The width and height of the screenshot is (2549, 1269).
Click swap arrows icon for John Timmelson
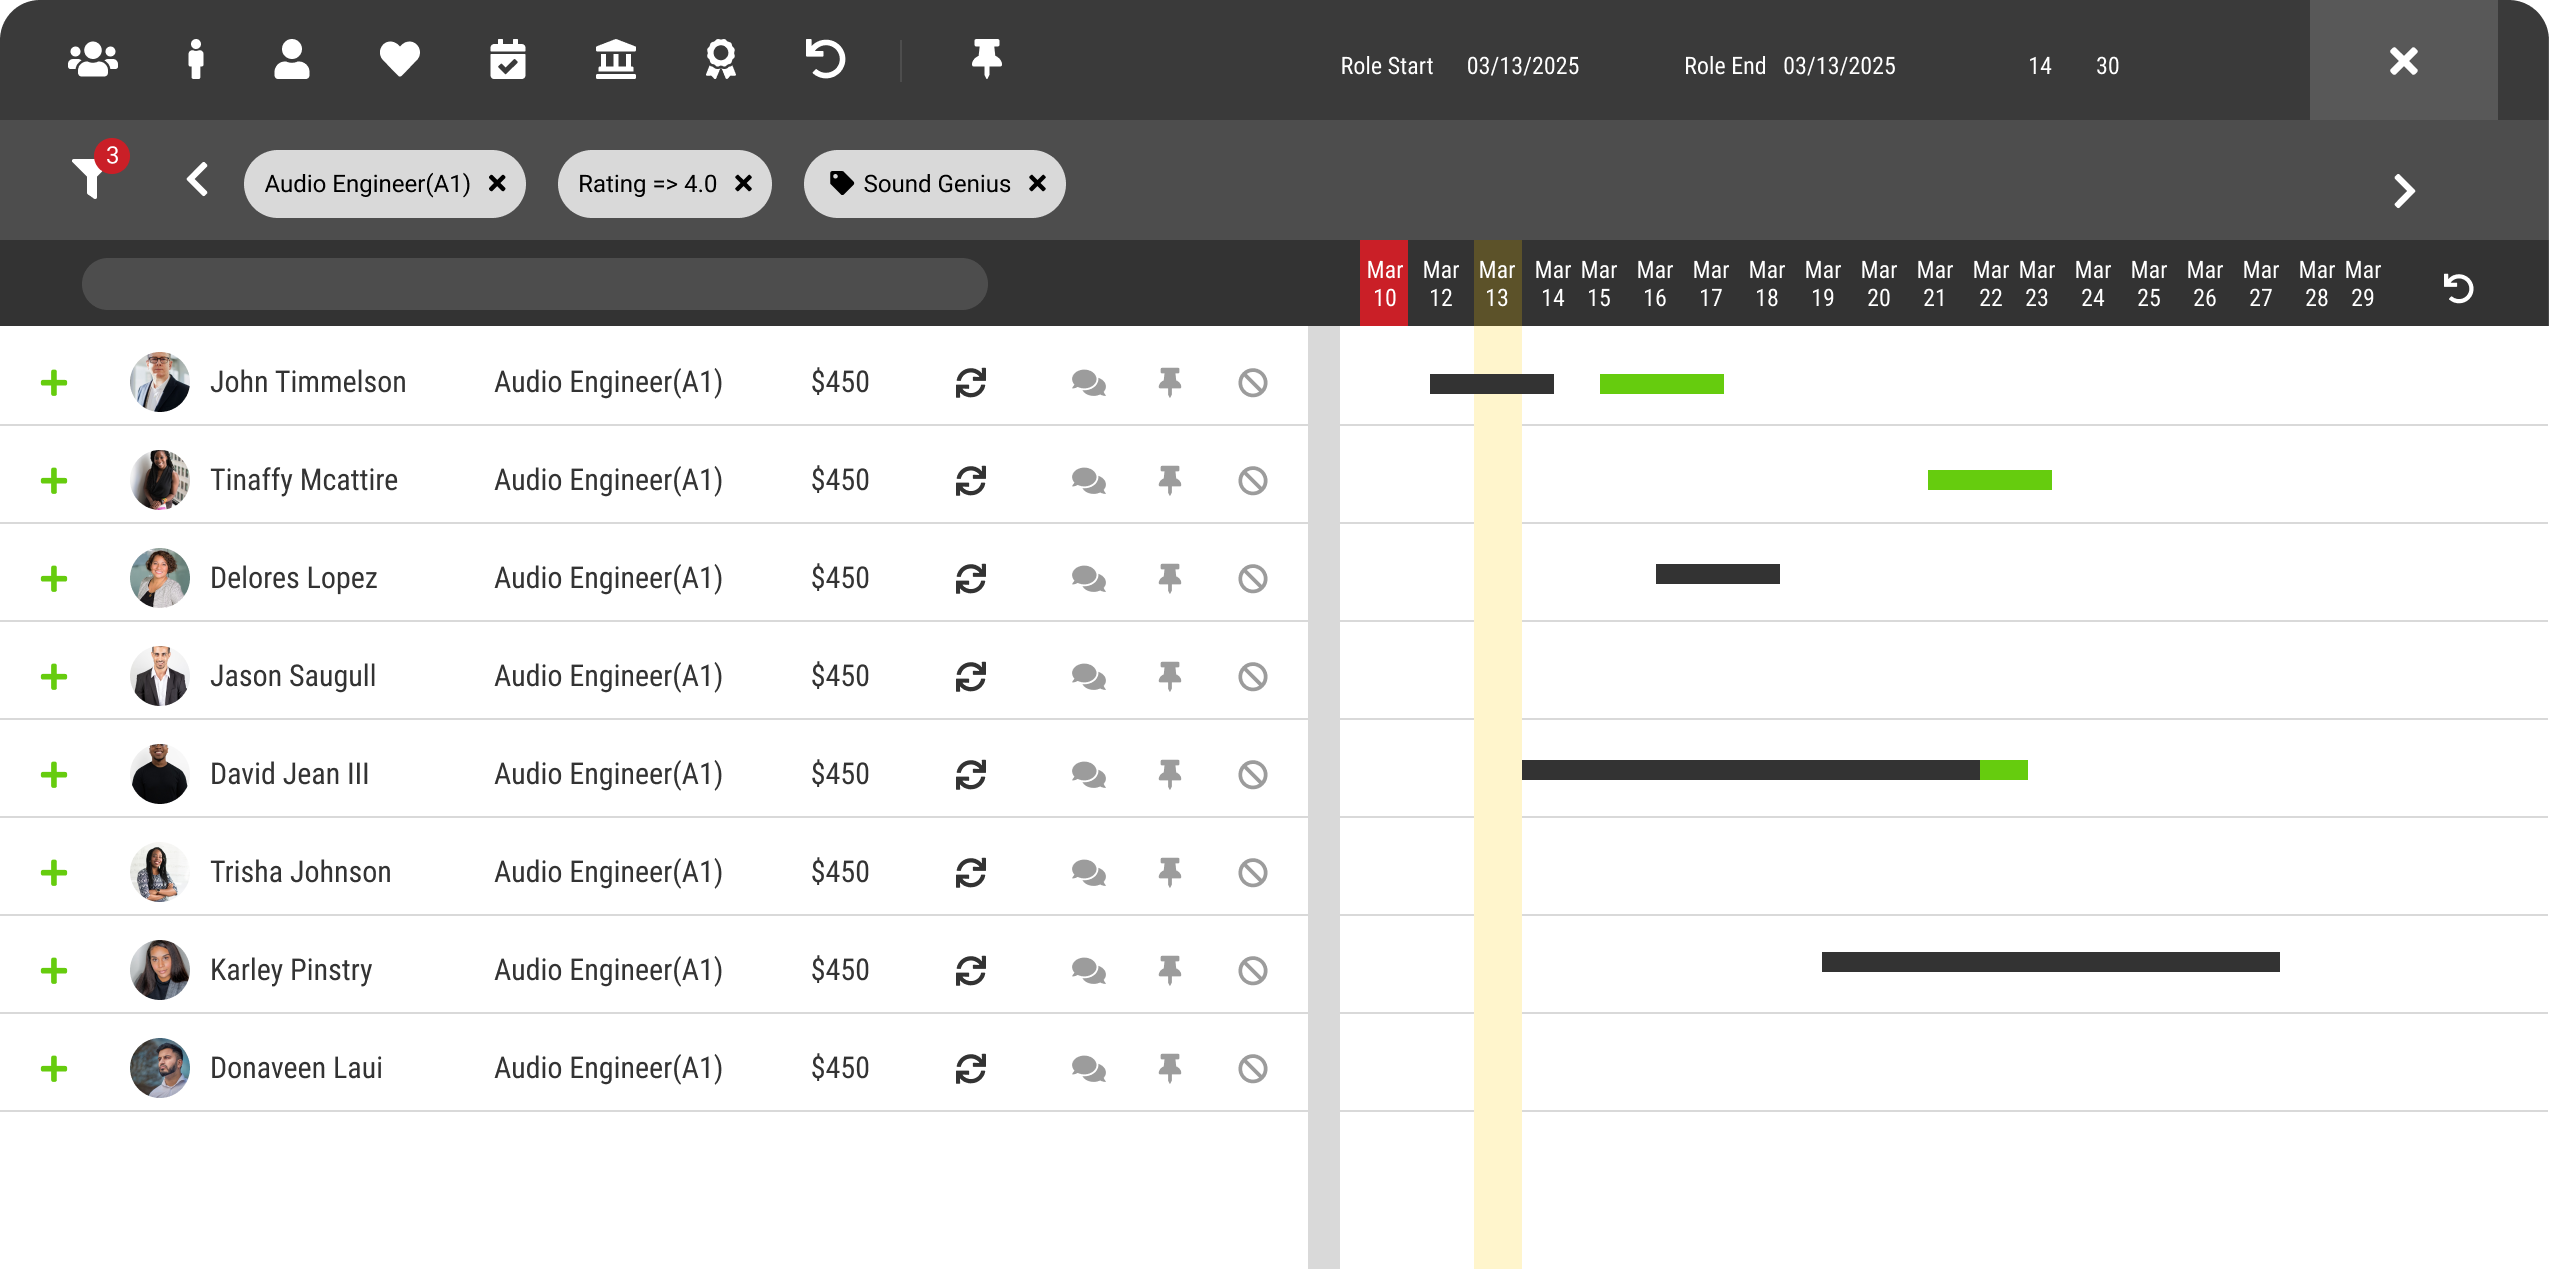(x=970, y=383)
